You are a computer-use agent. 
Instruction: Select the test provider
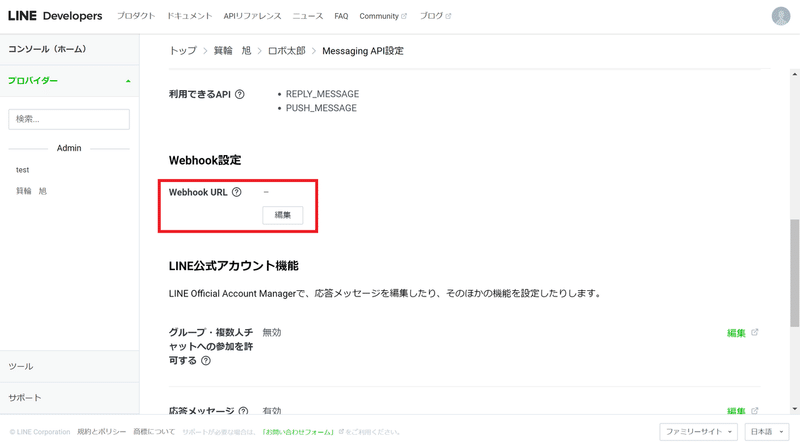tap(22, 170)
